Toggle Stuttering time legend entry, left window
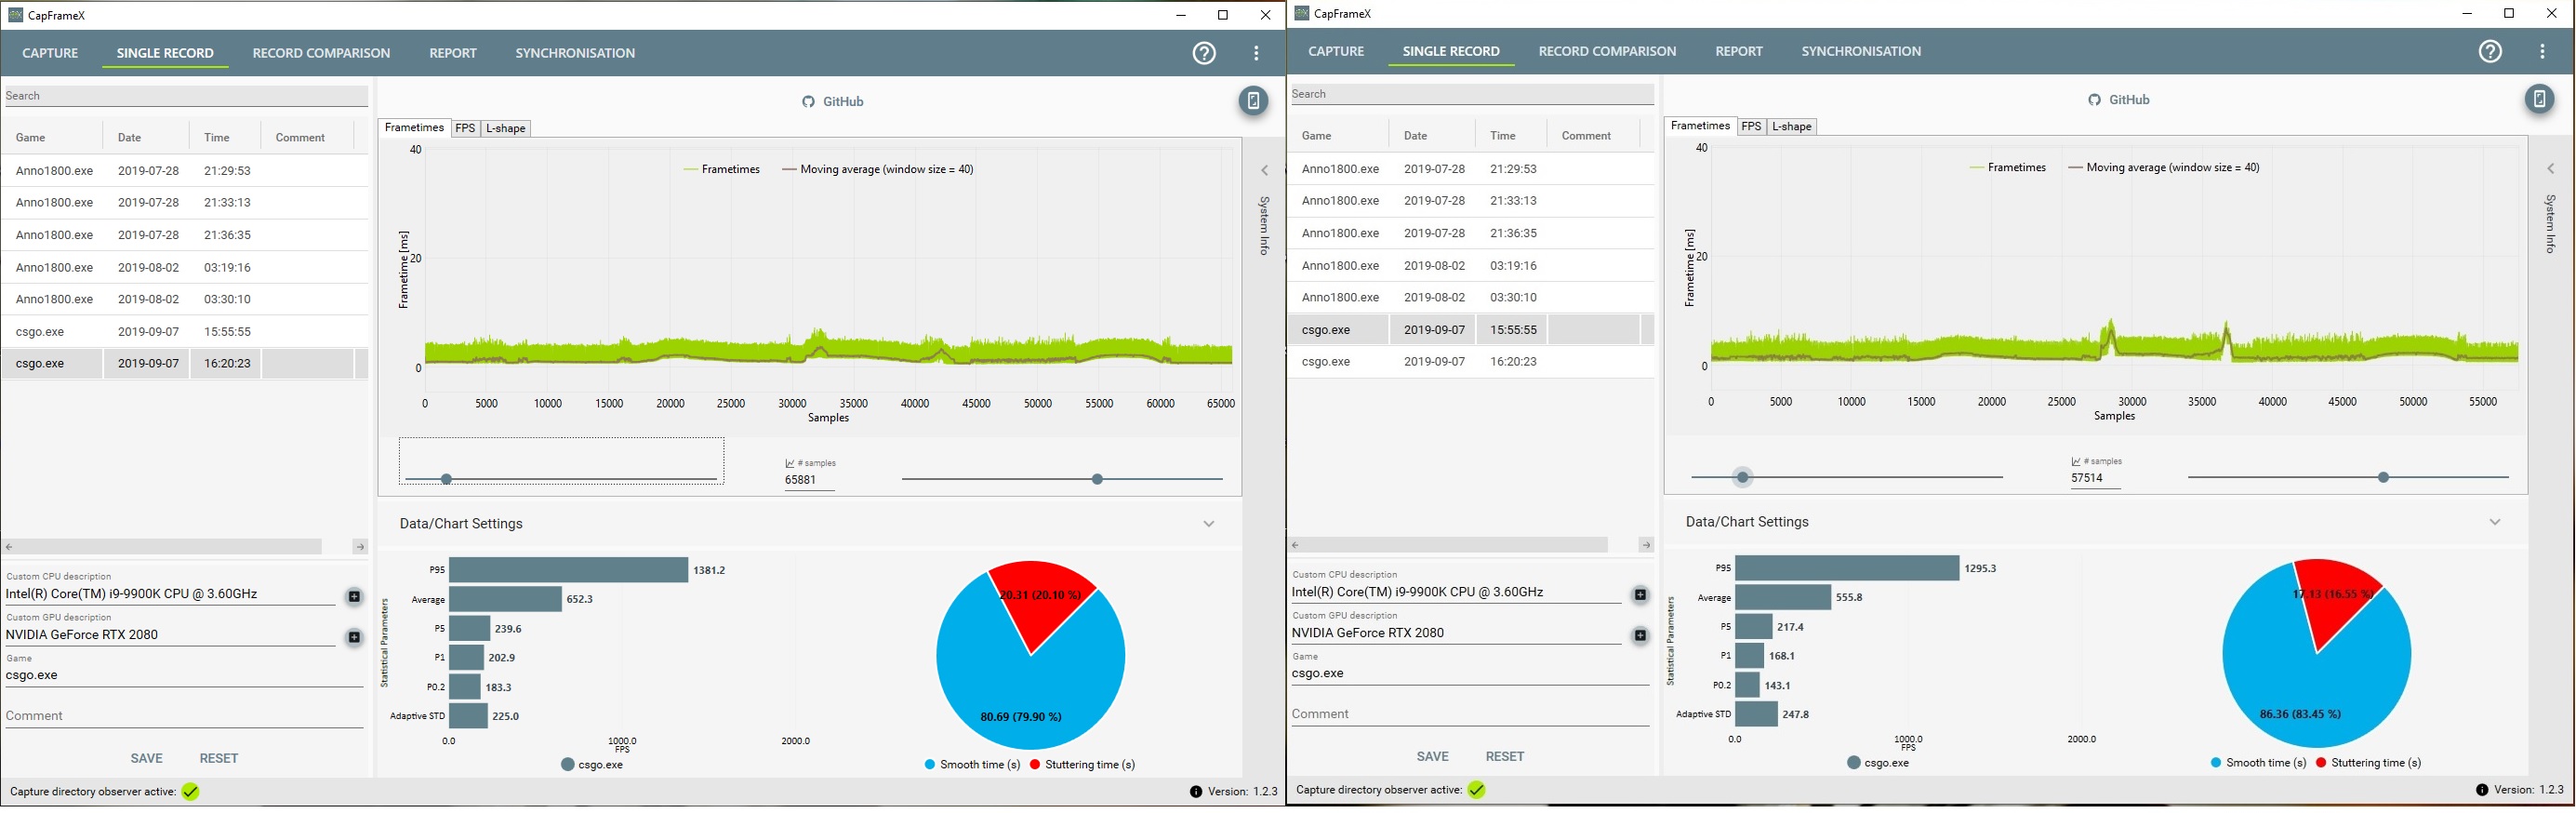 click(1082, 765)
